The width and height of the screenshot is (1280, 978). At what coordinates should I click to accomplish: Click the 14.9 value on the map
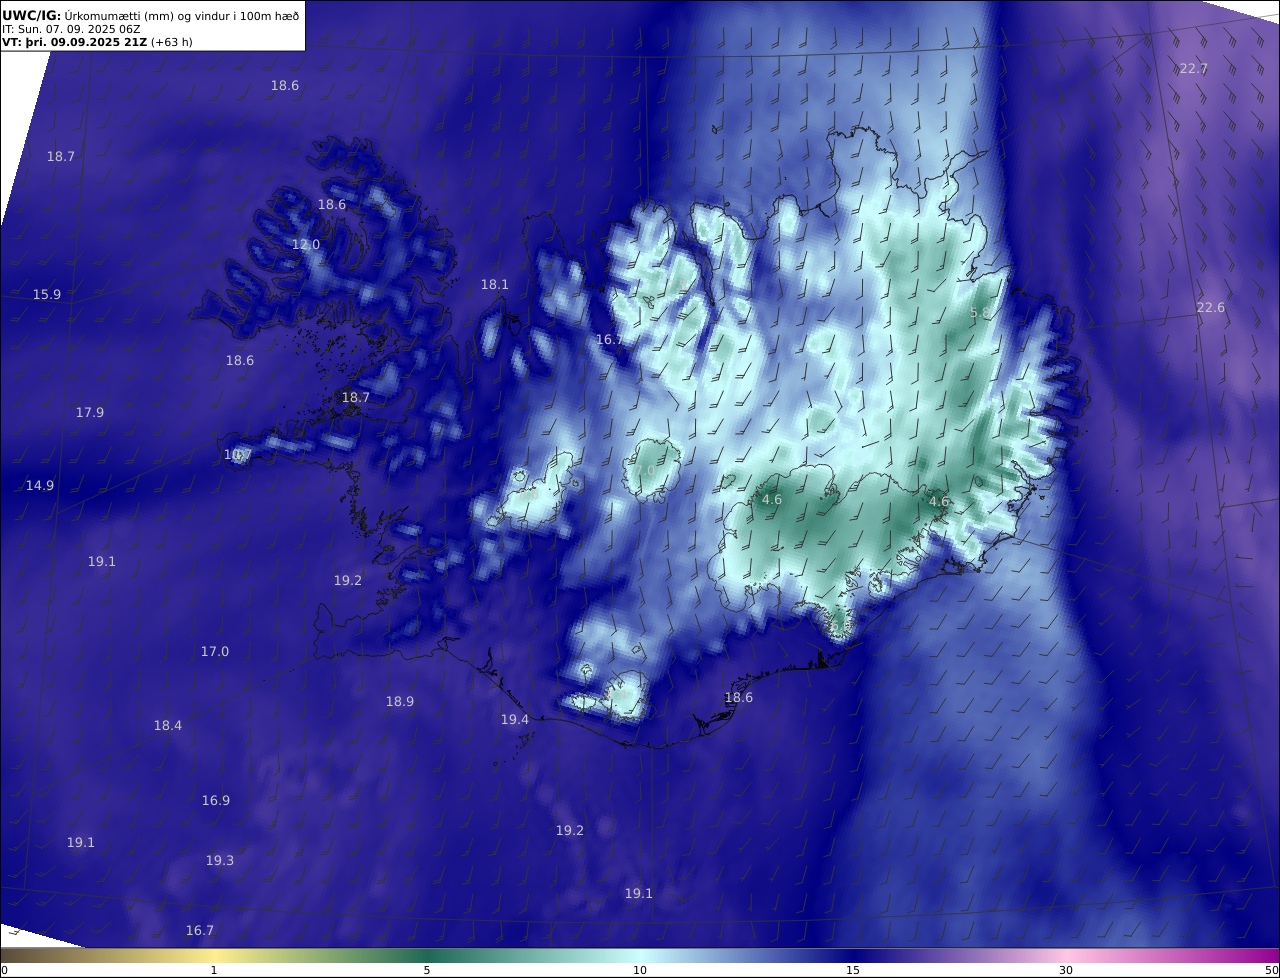point(40,486)
